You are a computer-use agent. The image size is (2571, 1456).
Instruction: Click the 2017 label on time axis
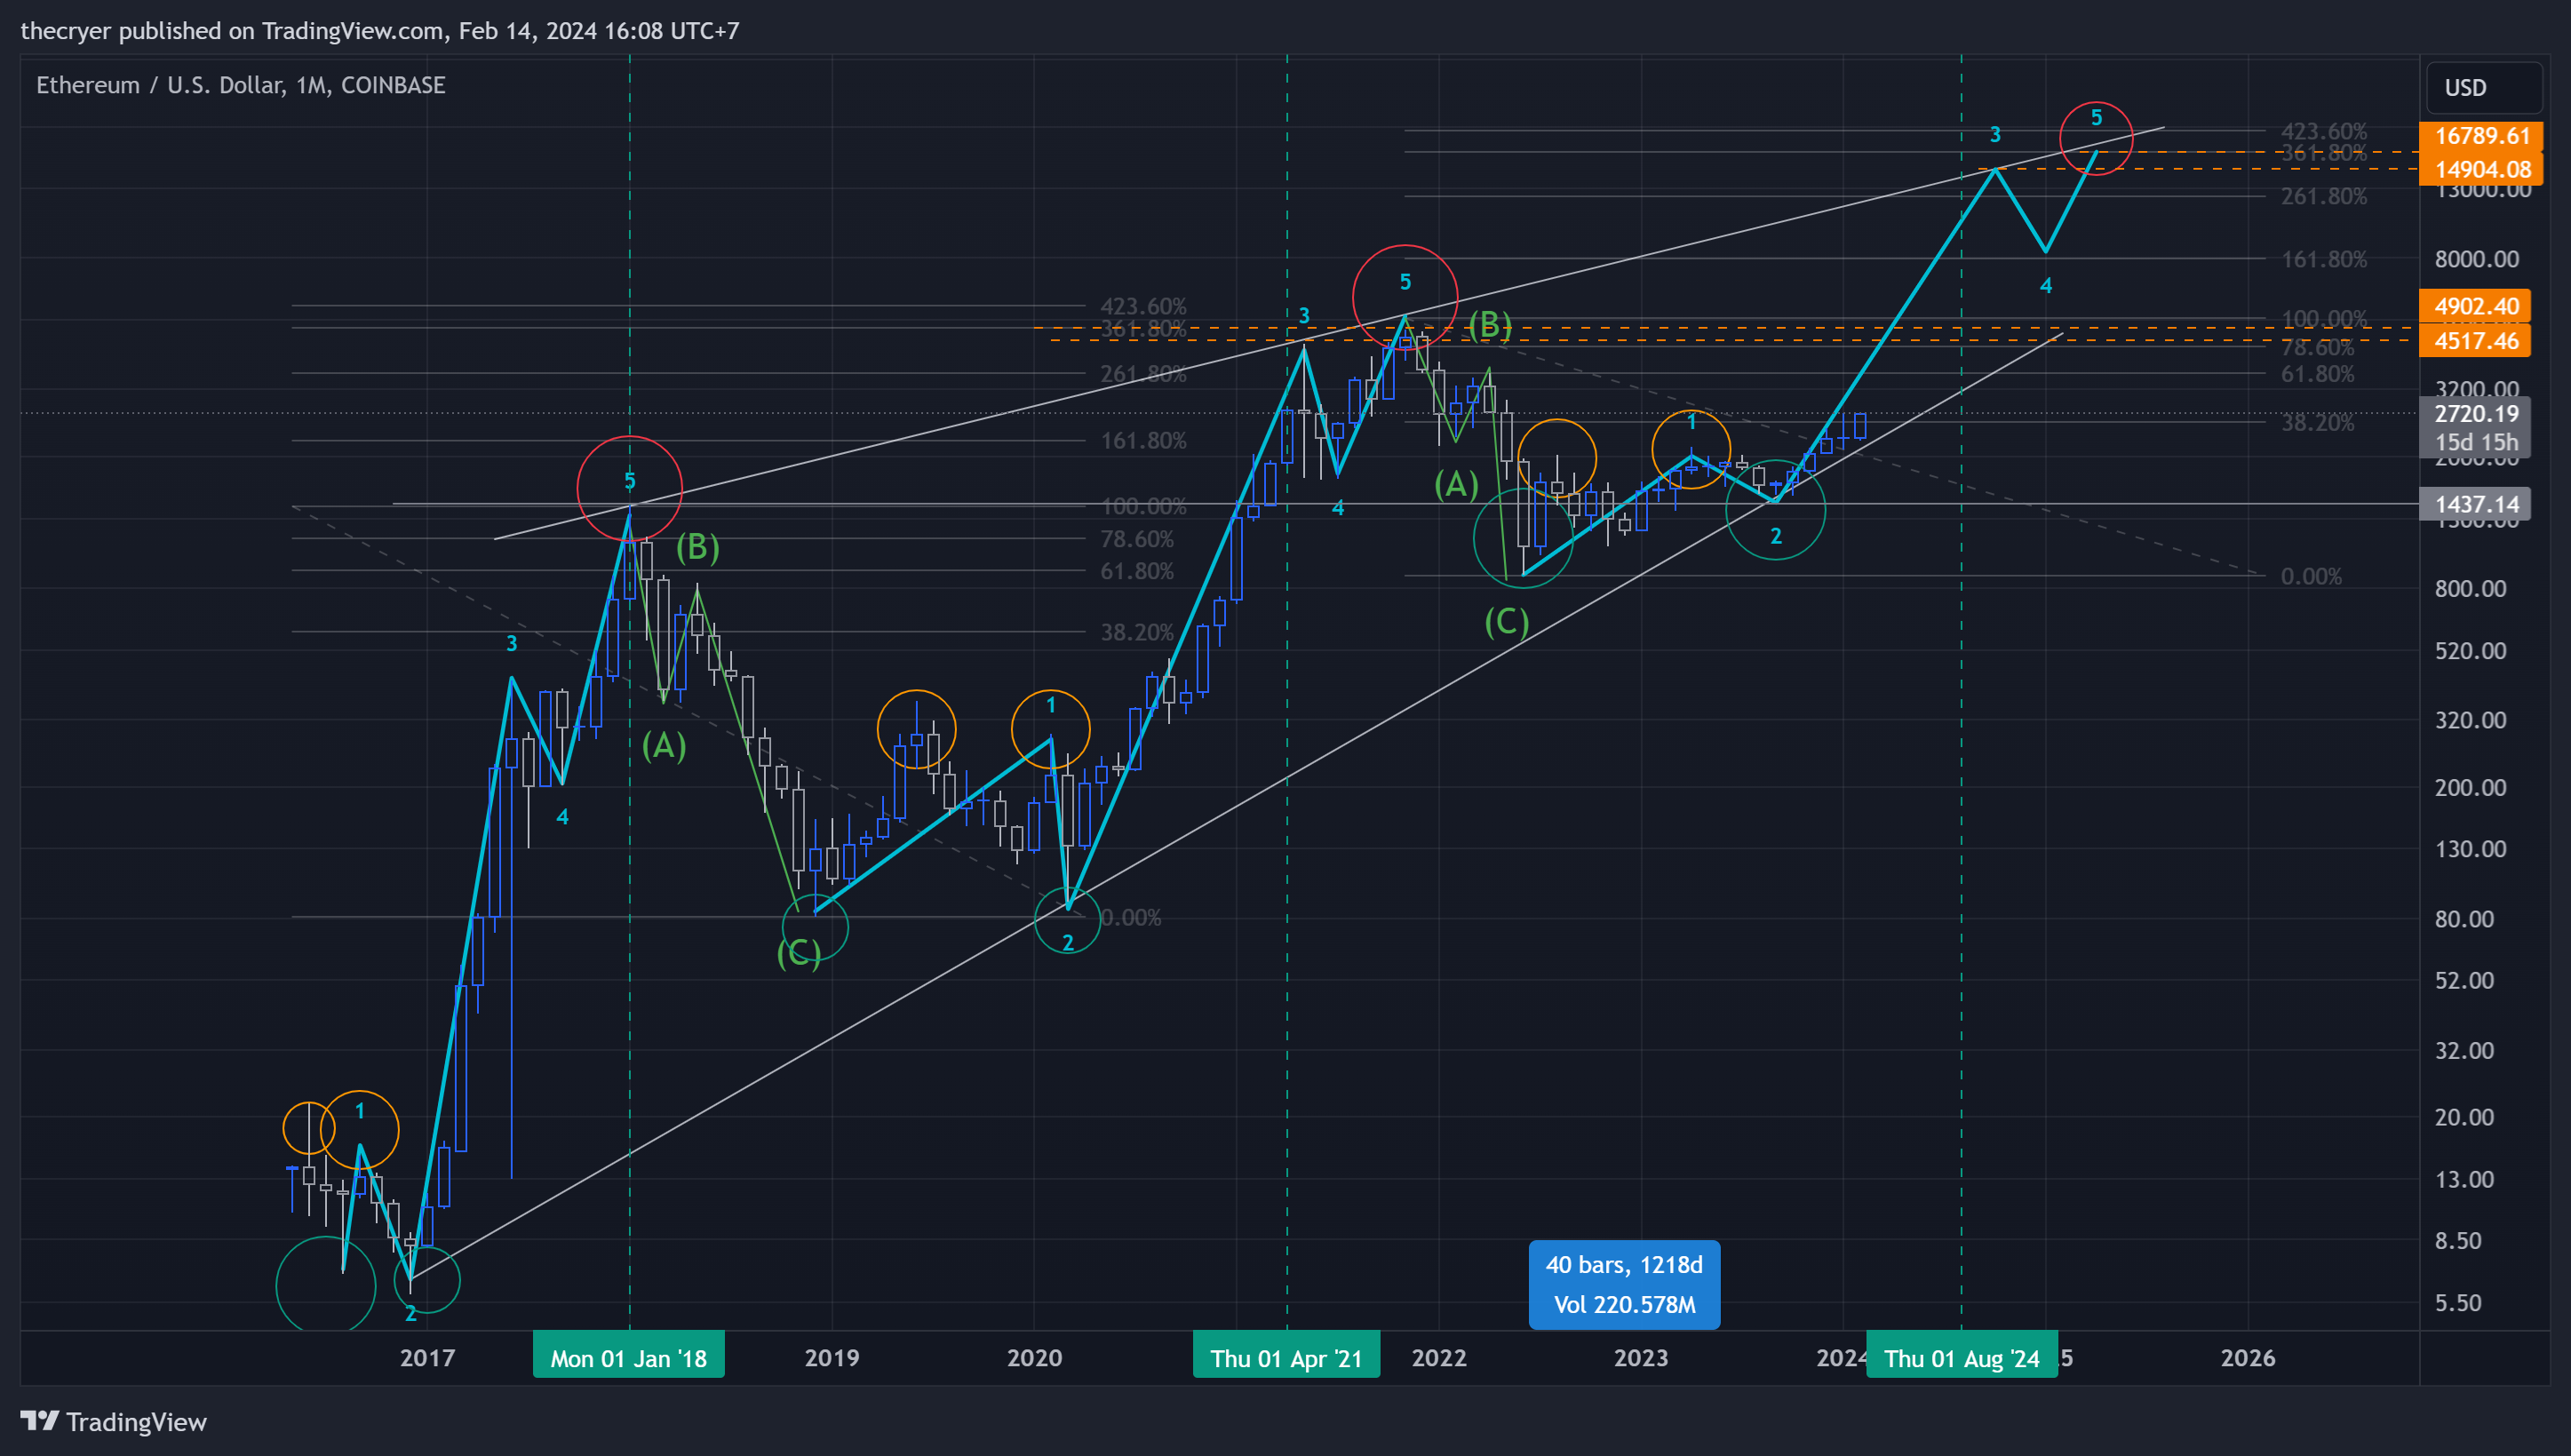427,1358
